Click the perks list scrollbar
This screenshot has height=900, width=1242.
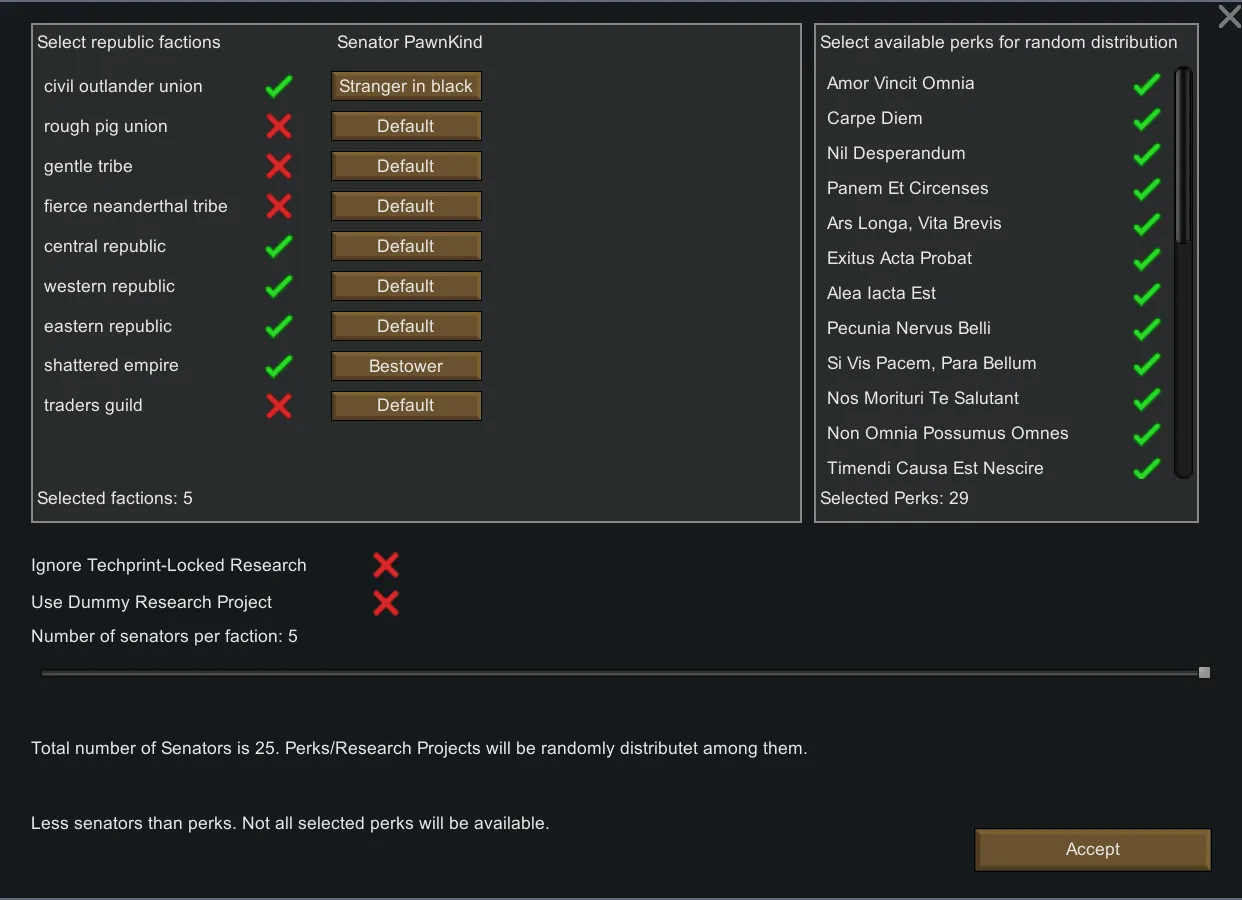coord(1183,155)
